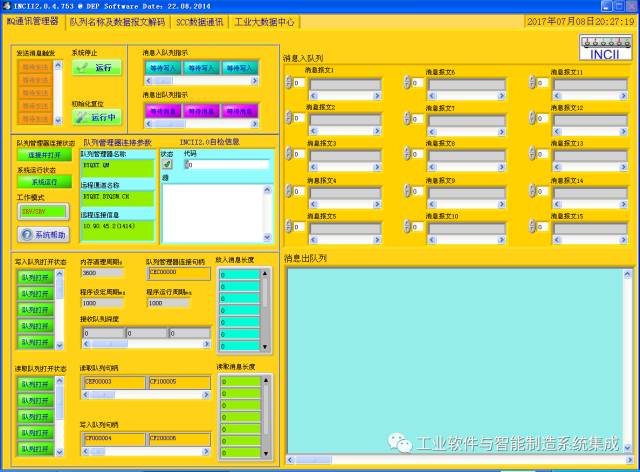The width and height of the screenshot is (640, 472).
Task: Toggle the green check 状态 indicator
Action: point(167,164)
